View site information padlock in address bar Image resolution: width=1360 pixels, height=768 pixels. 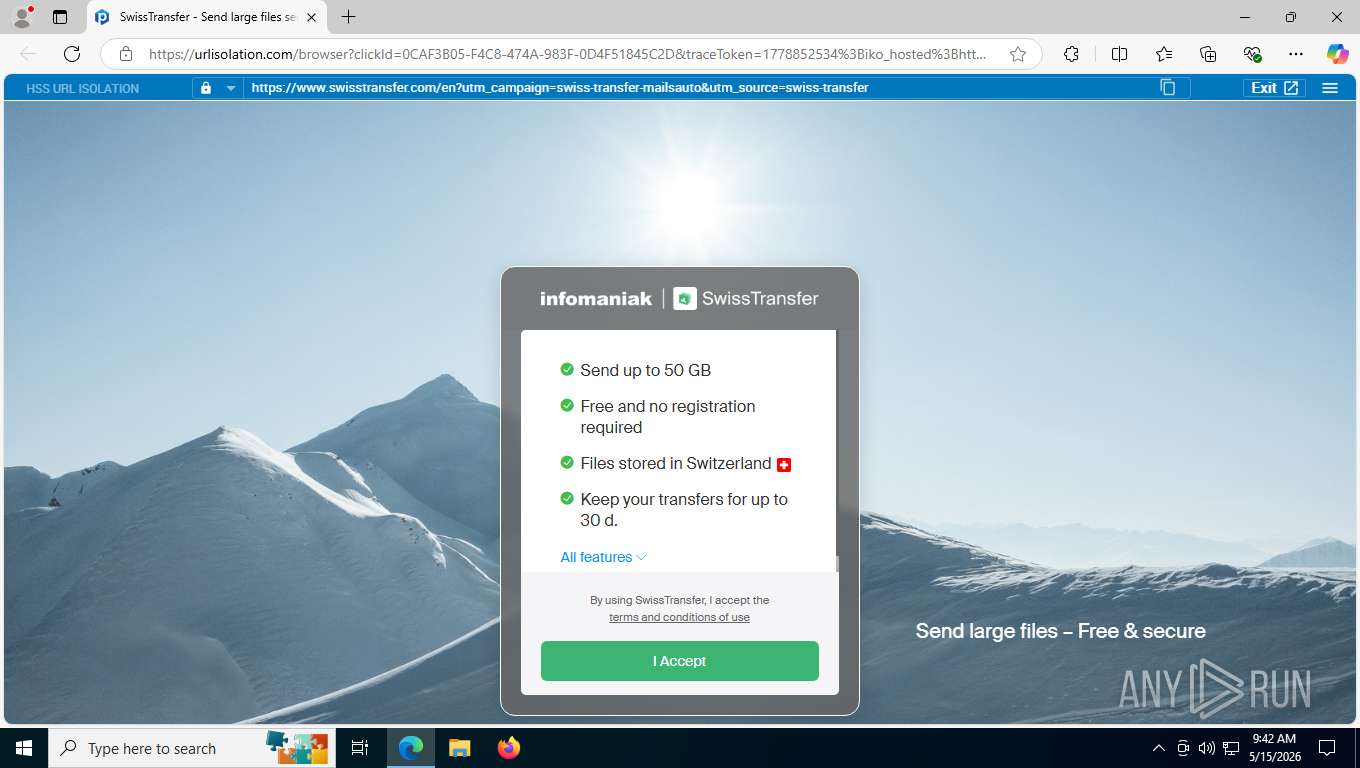[x=126, y=54]
